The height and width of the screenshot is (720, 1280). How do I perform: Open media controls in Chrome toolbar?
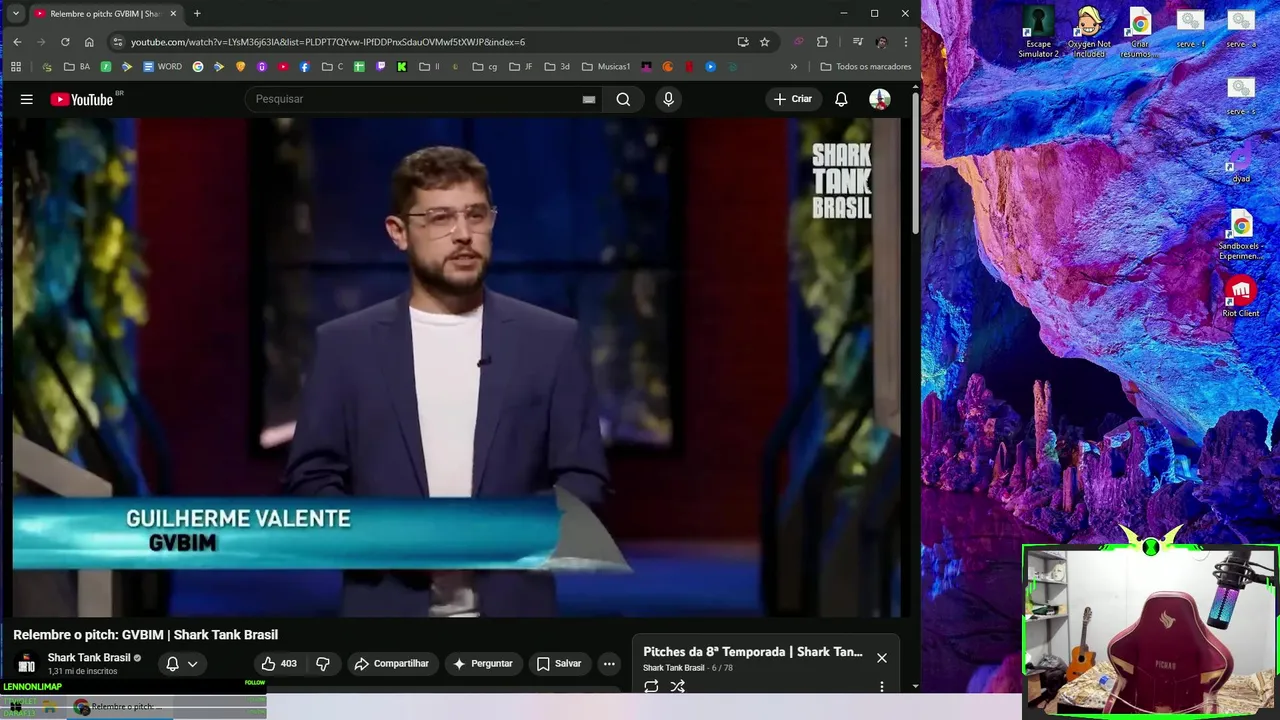pos(857,42)
